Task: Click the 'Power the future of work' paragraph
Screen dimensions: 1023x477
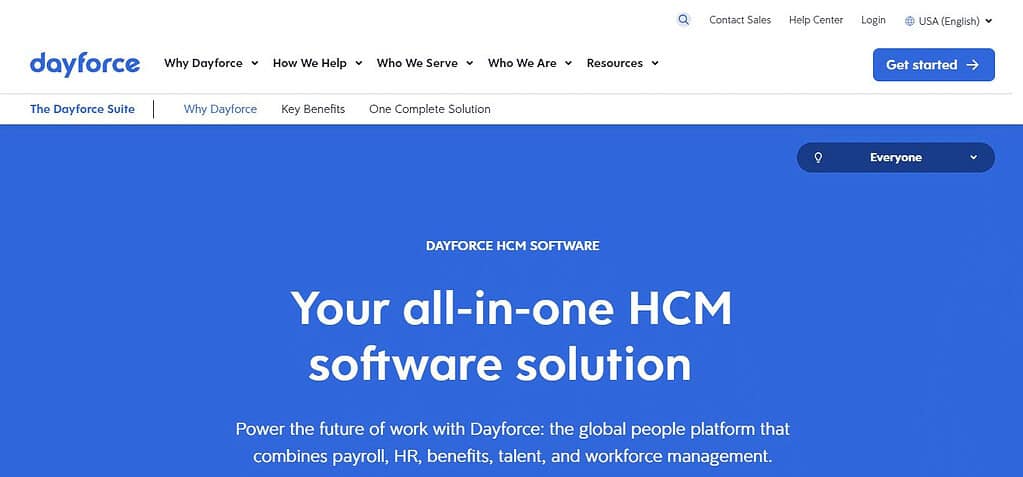Action: pos(513,442)
